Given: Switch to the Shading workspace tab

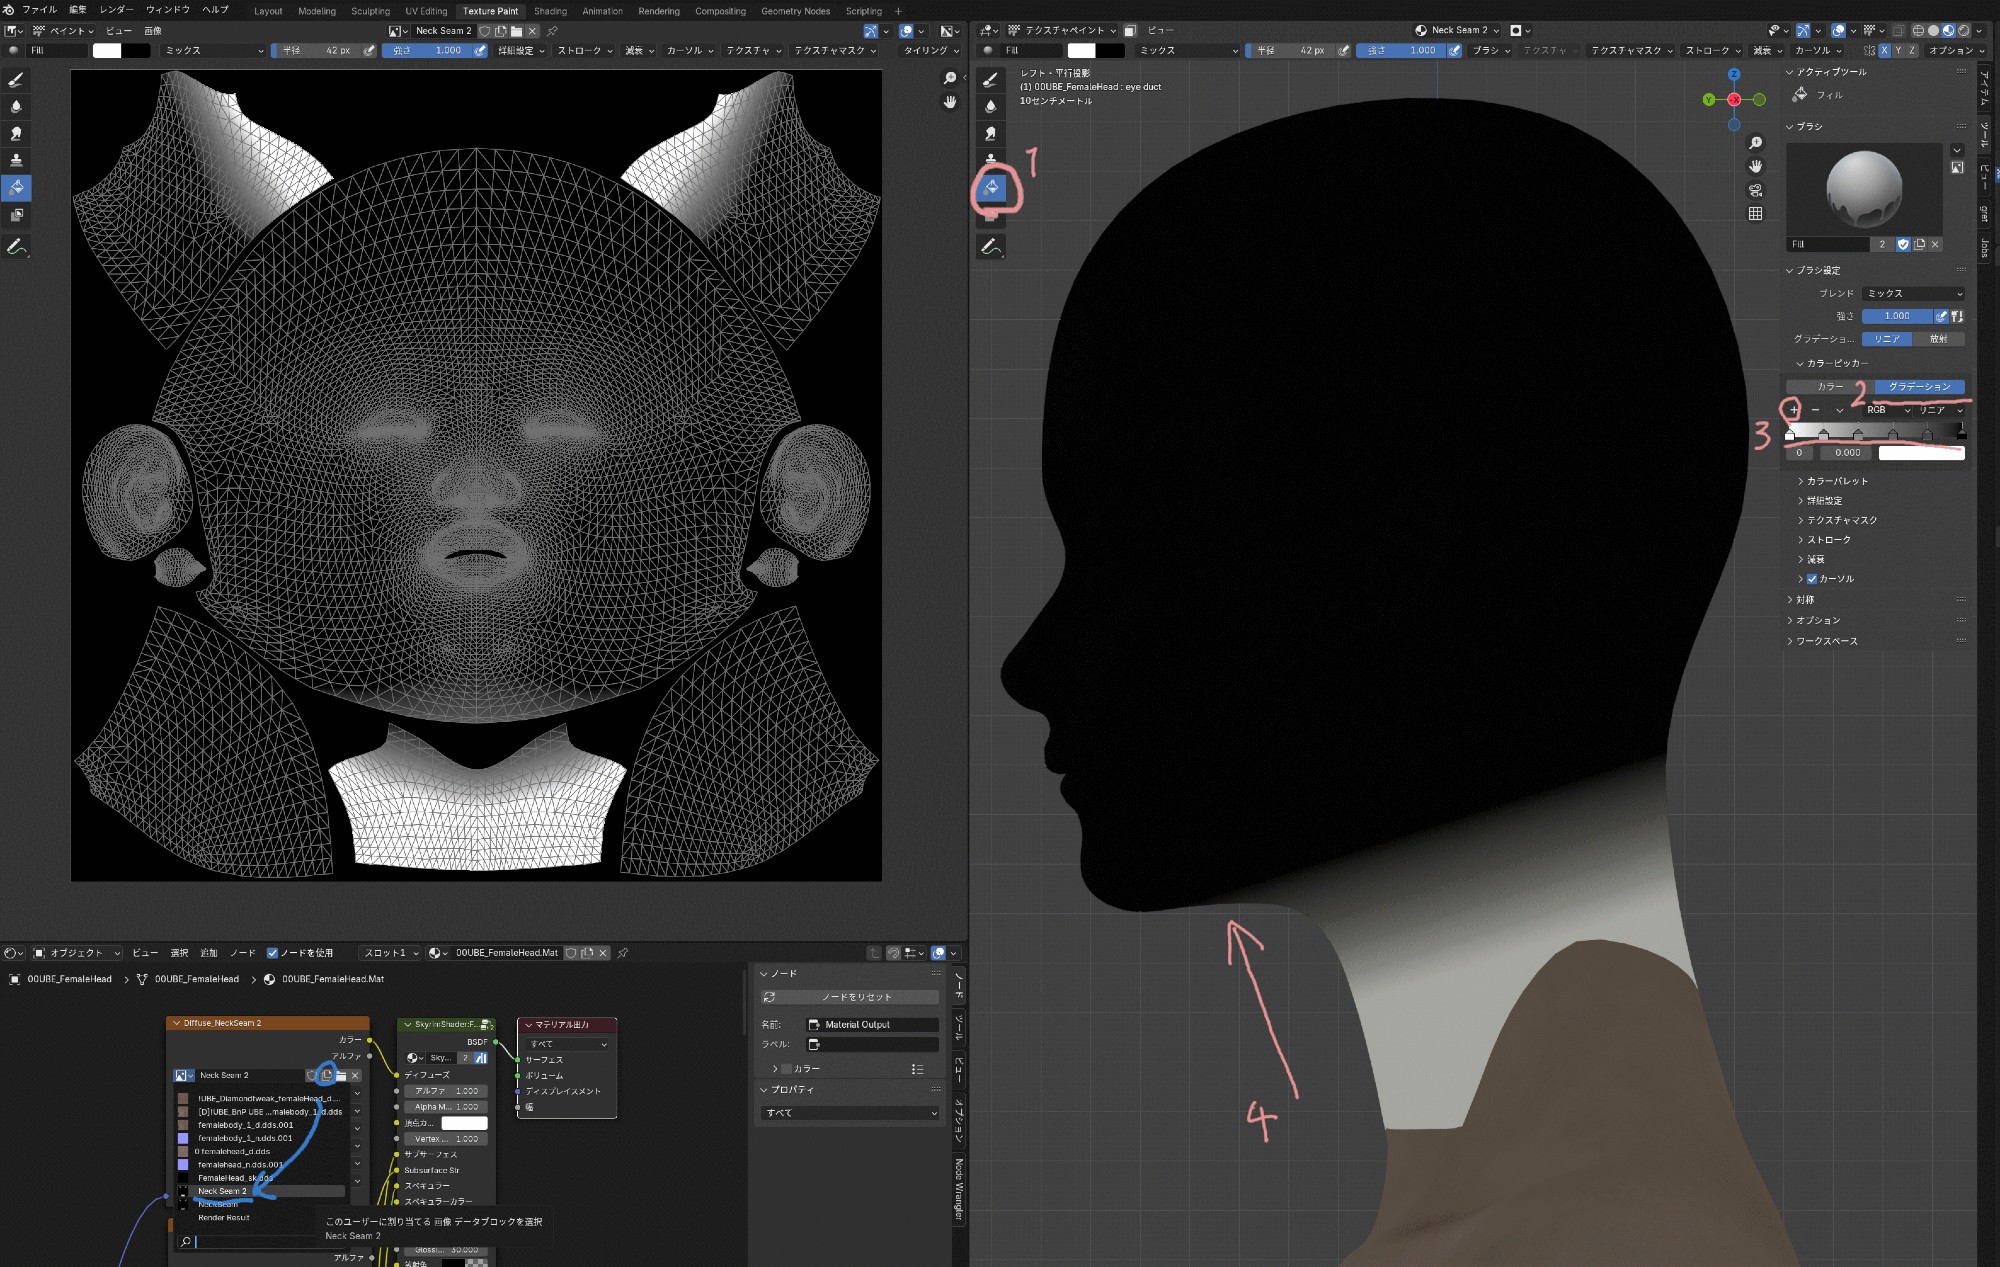Looking at the screenshot, I should 550,11.
